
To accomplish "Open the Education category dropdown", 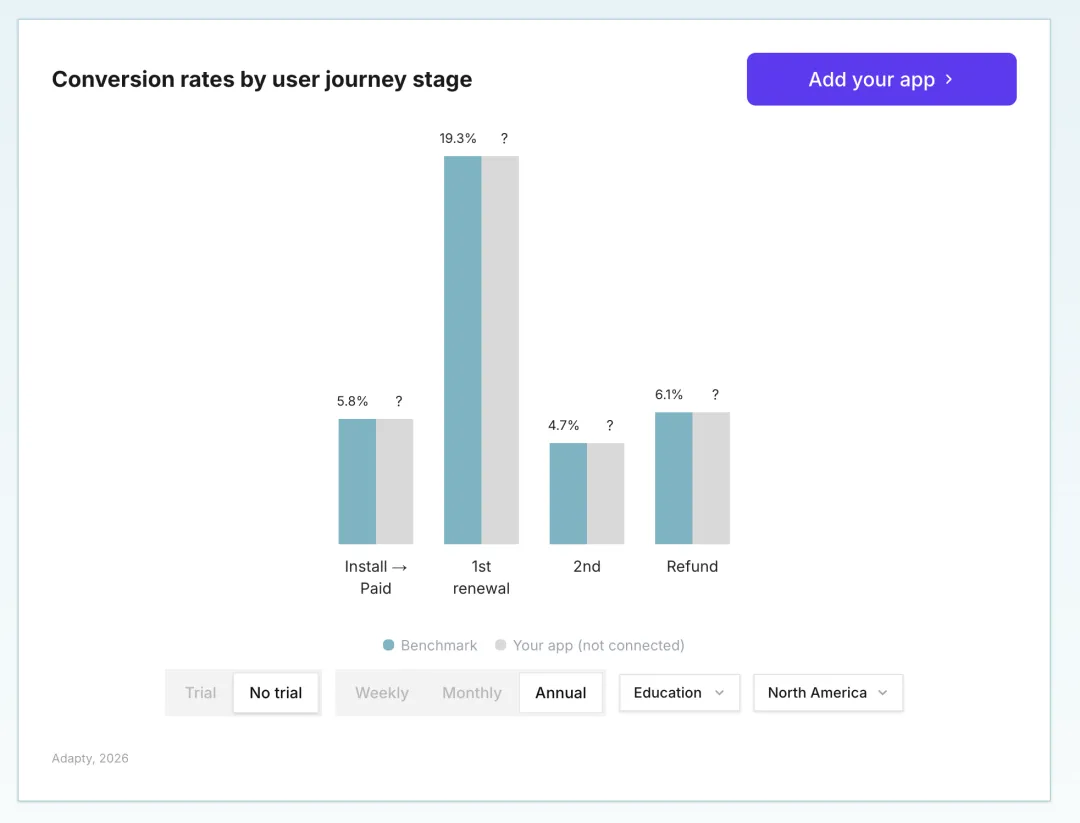I will tap(679, 693).
